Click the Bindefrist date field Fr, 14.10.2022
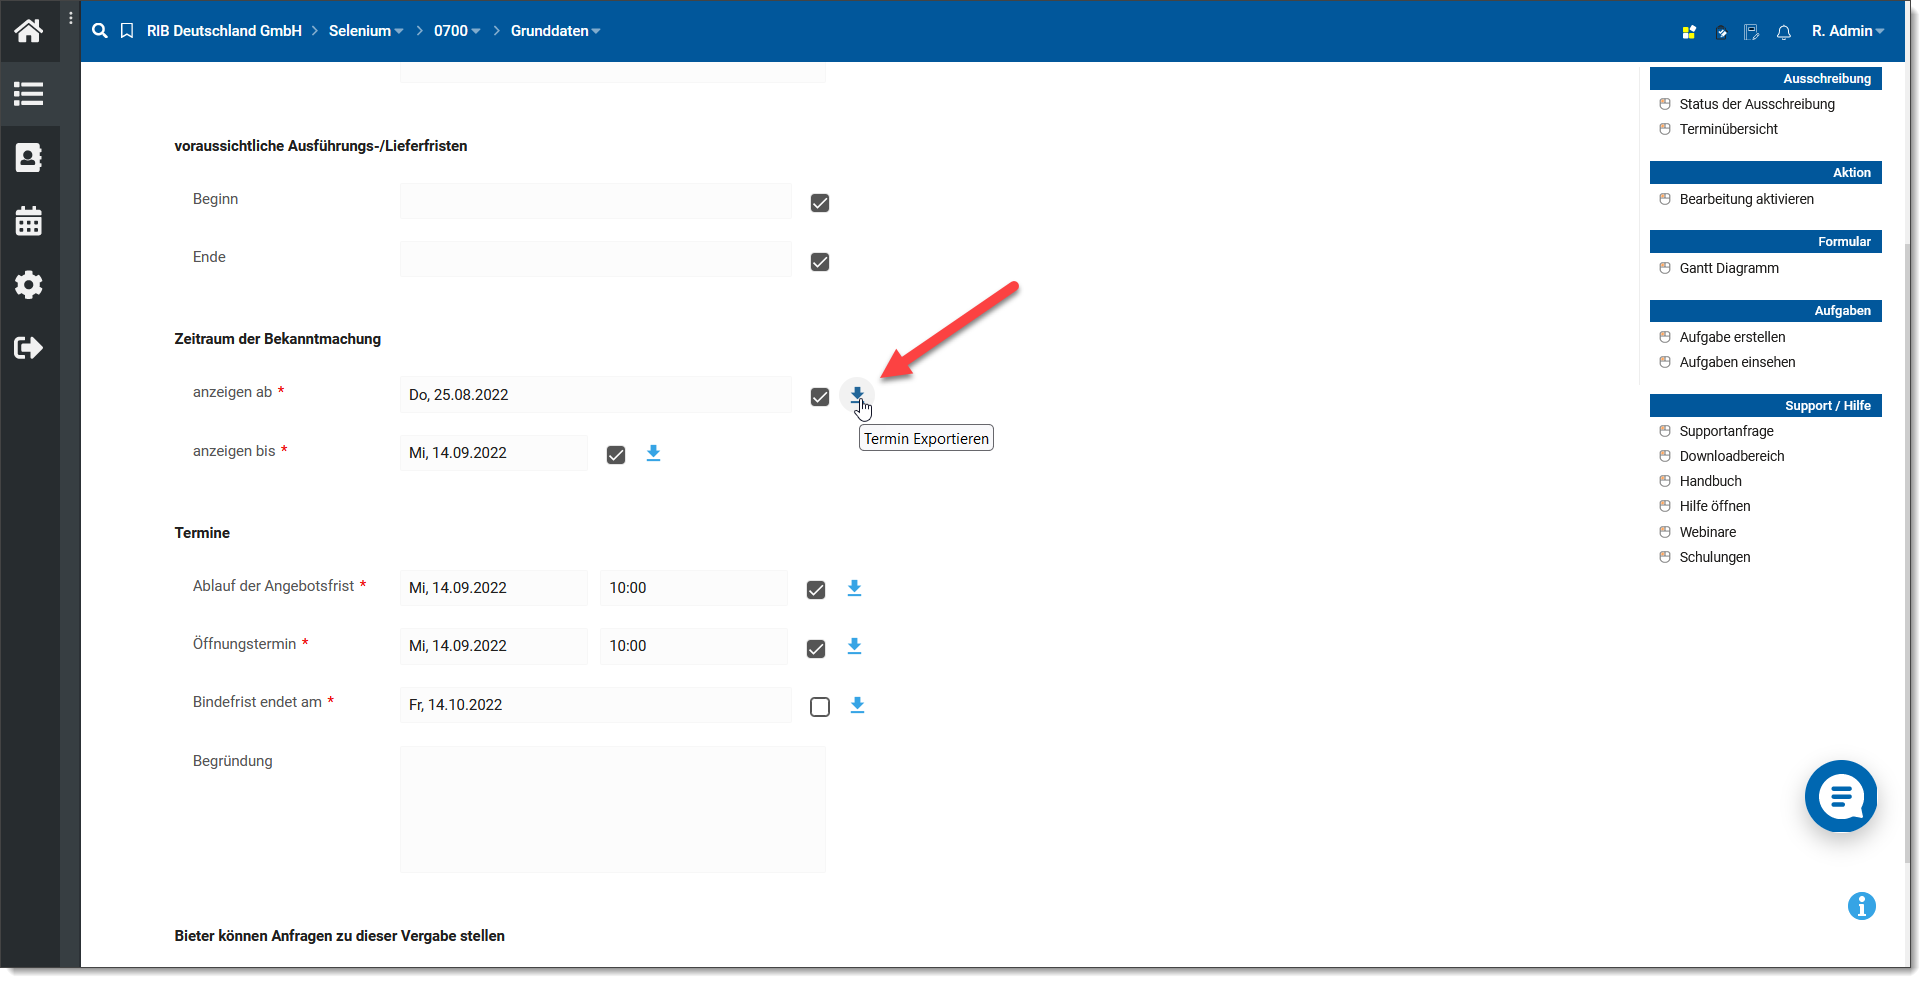Image resolution: width=1926 pixels, height=983 pixels. [x=596, y=705]
